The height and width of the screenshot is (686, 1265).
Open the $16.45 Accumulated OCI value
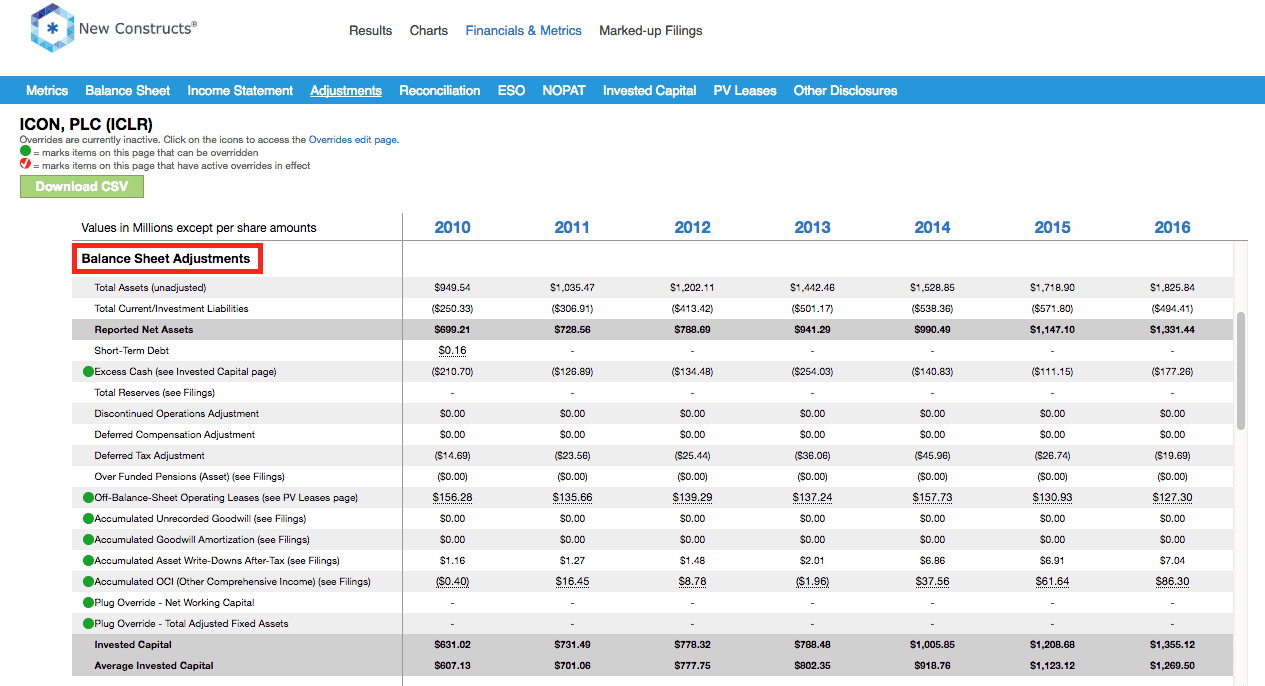pos(572,581)
